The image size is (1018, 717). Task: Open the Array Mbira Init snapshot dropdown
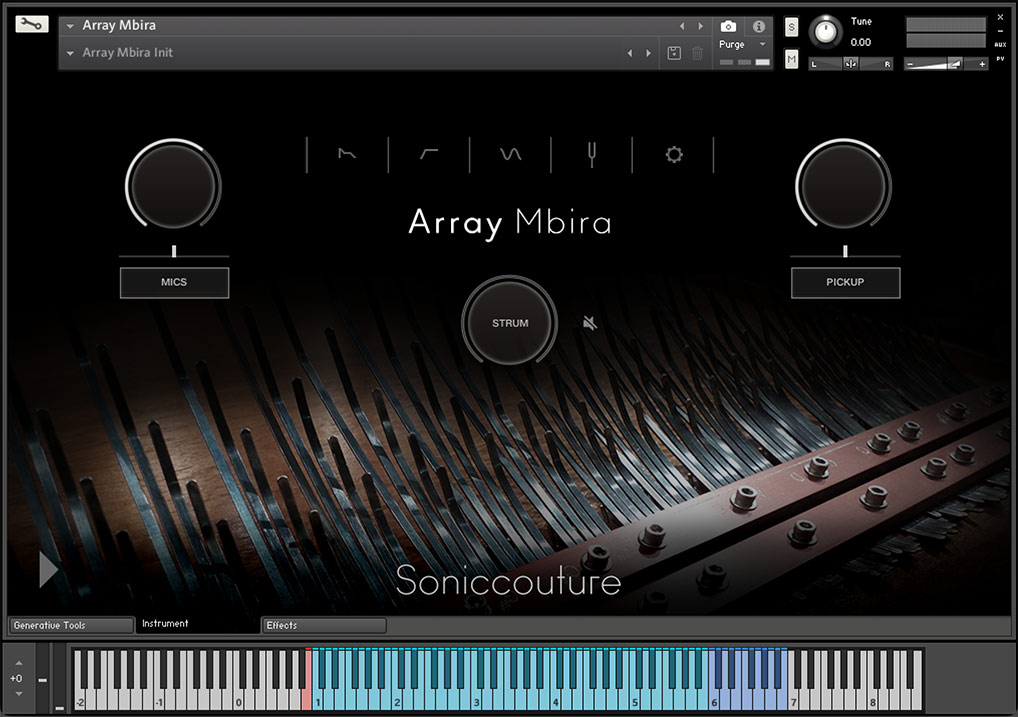[71, 53]
